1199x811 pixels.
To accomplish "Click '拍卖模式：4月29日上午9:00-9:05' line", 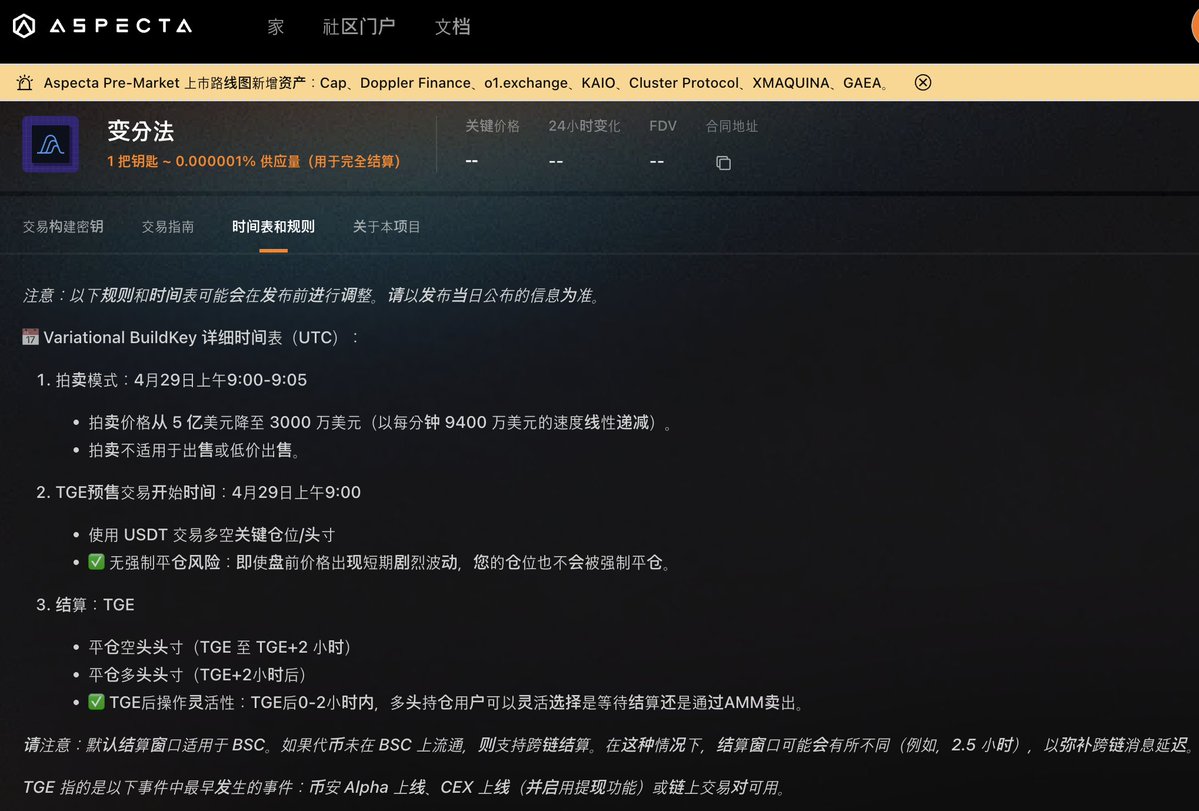I will 172,380.
